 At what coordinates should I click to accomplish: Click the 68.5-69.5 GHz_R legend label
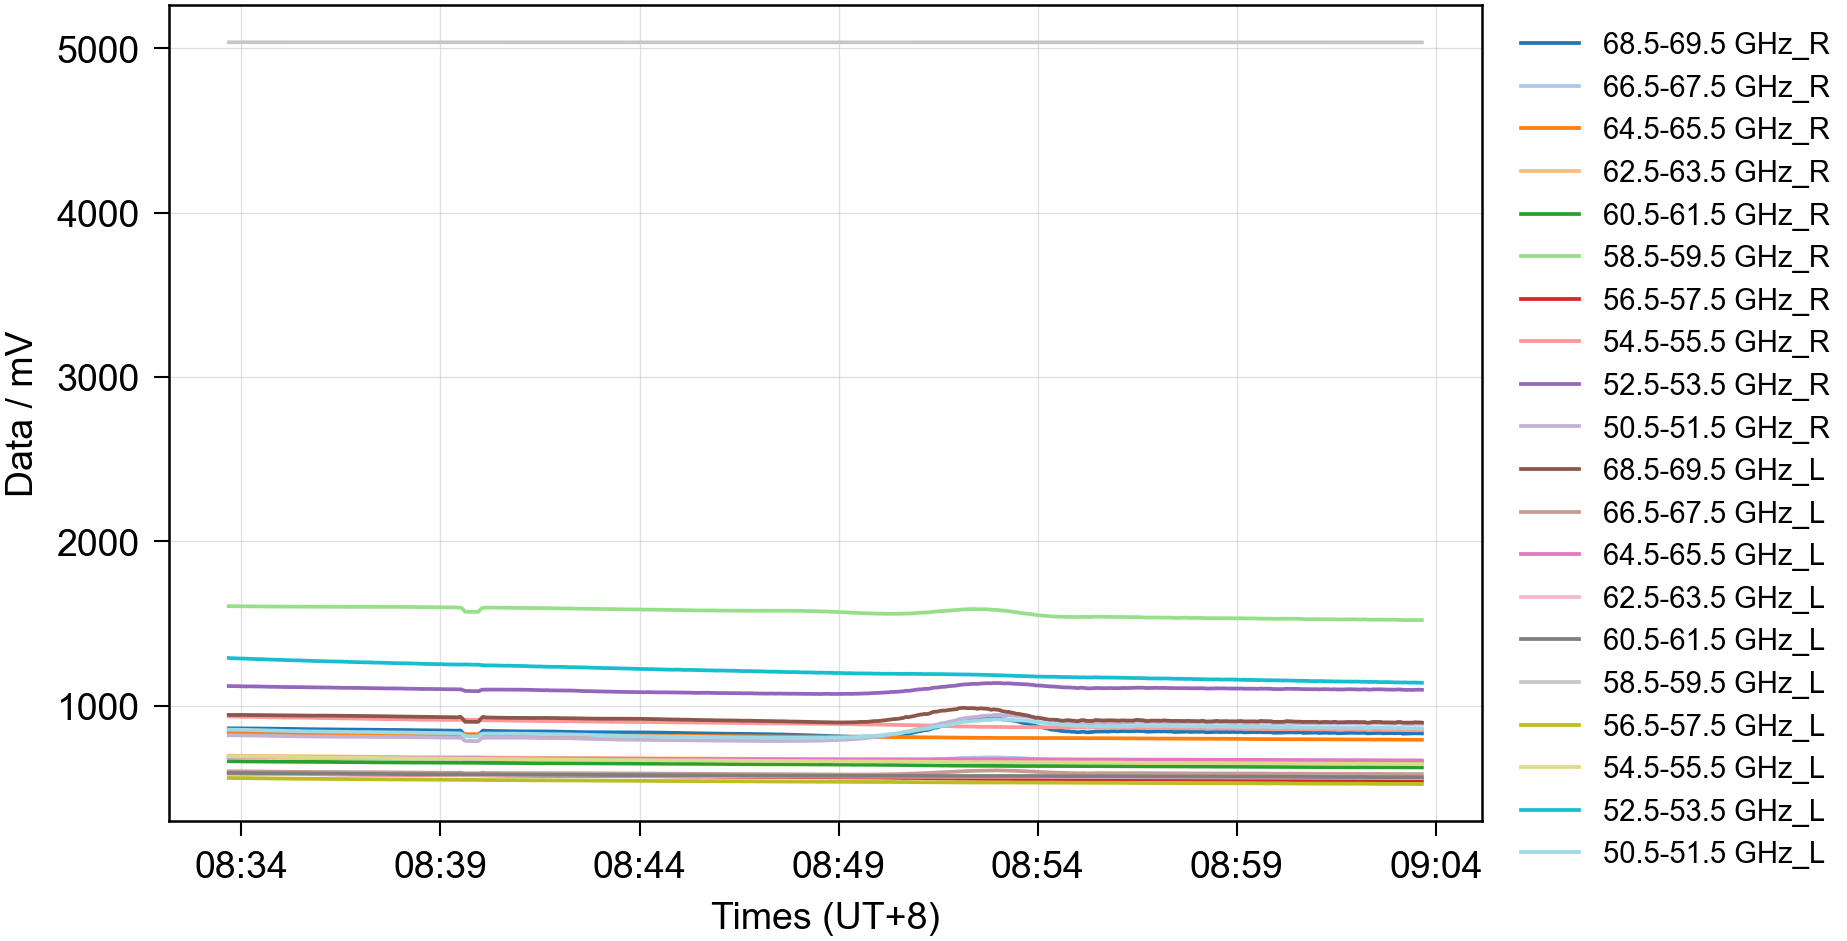pyautogui.click(x=1715, y=44)
